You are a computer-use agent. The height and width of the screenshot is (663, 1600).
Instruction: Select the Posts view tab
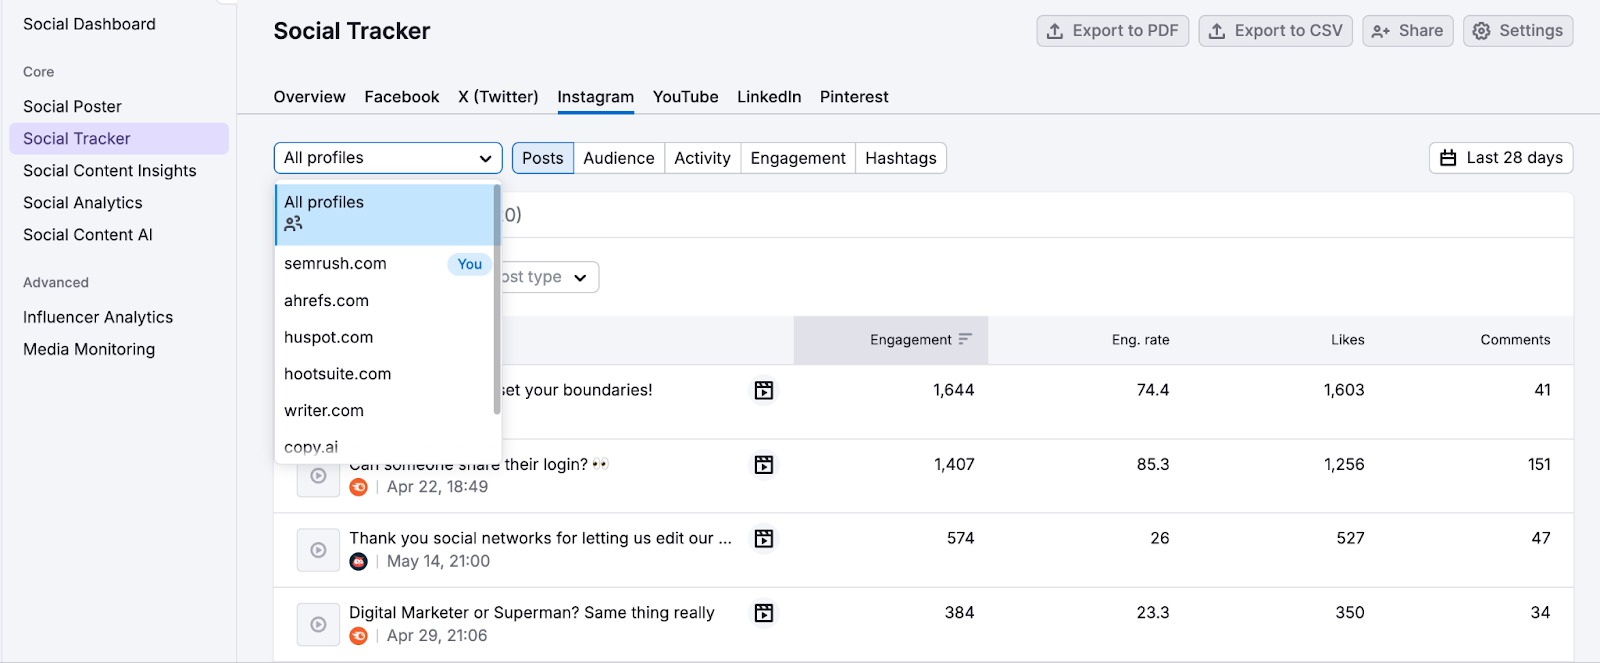coord(543,158)
